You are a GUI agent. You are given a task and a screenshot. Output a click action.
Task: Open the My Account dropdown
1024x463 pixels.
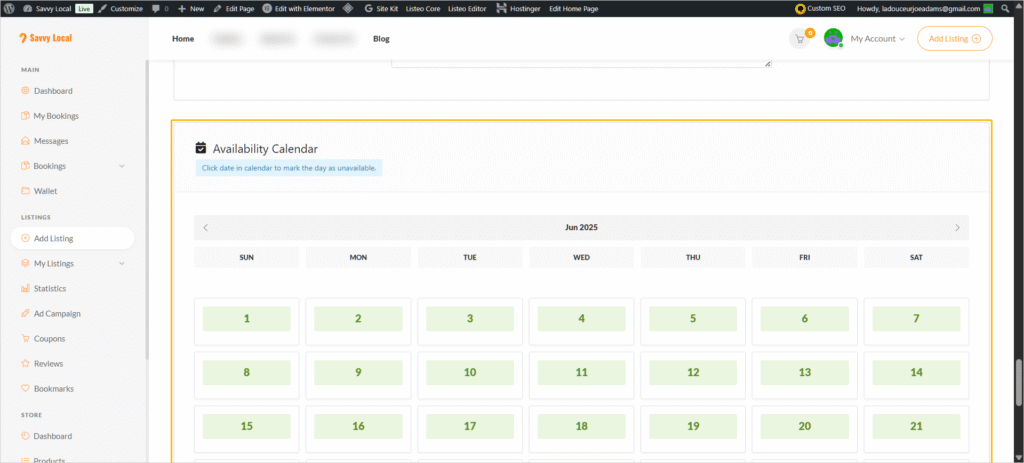click(x=877, y=39)
